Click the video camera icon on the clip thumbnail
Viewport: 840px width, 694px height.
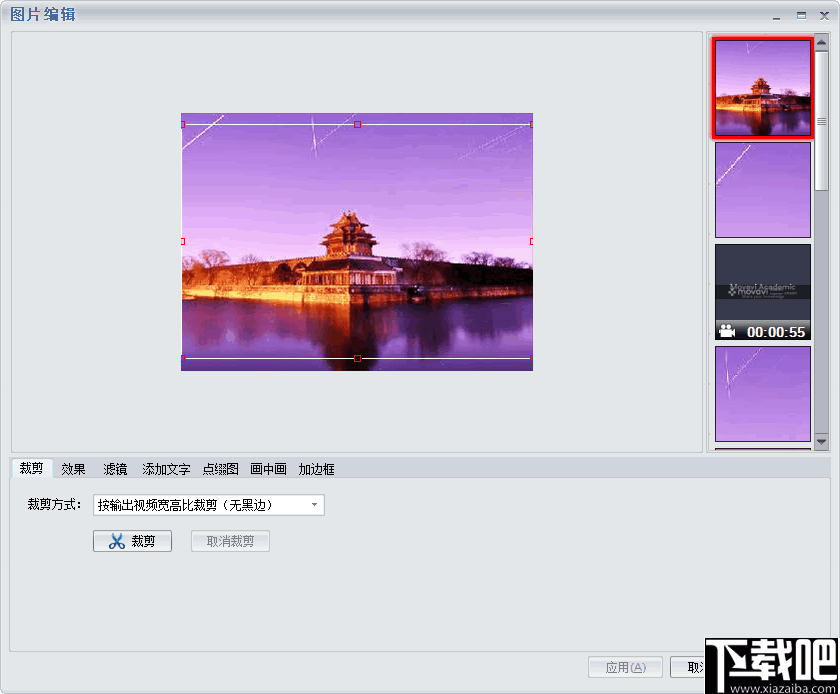click(x=727, y=329)
